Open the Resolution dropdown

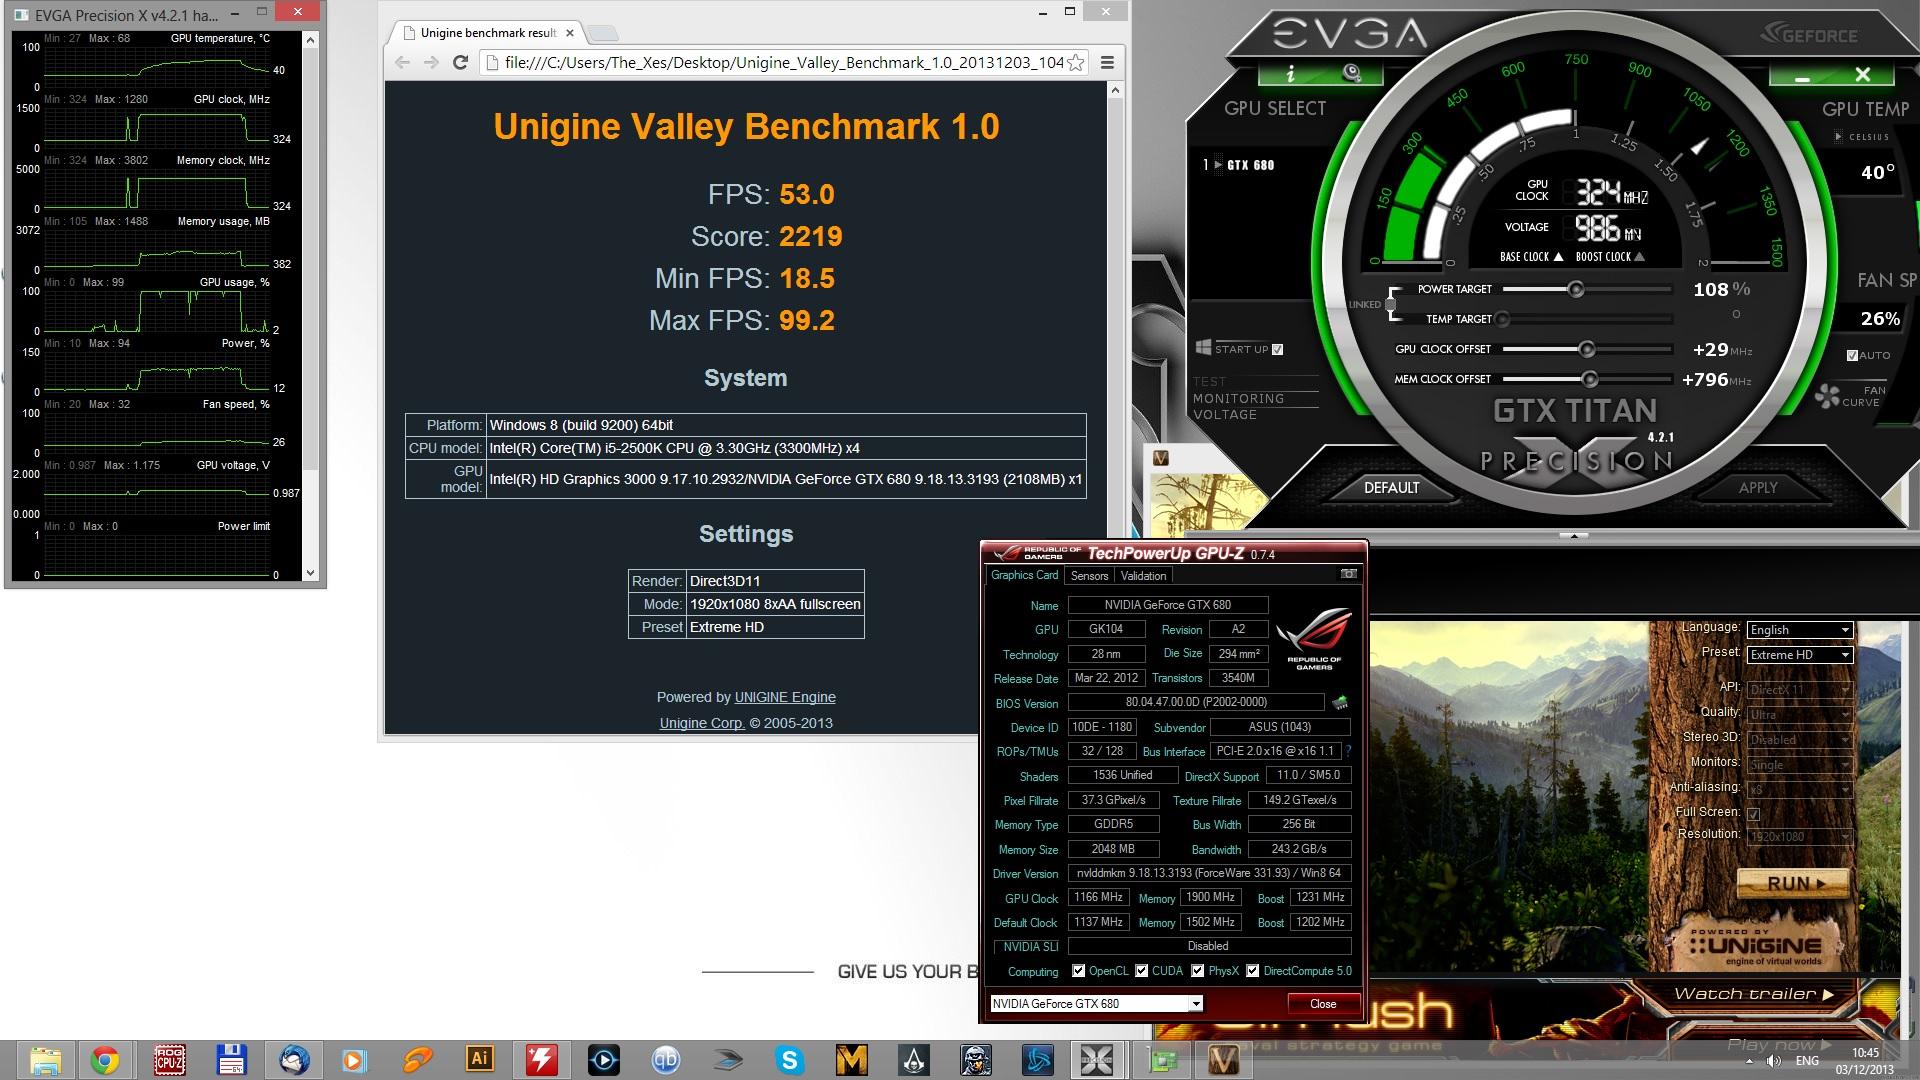(x=1800, y=837)
